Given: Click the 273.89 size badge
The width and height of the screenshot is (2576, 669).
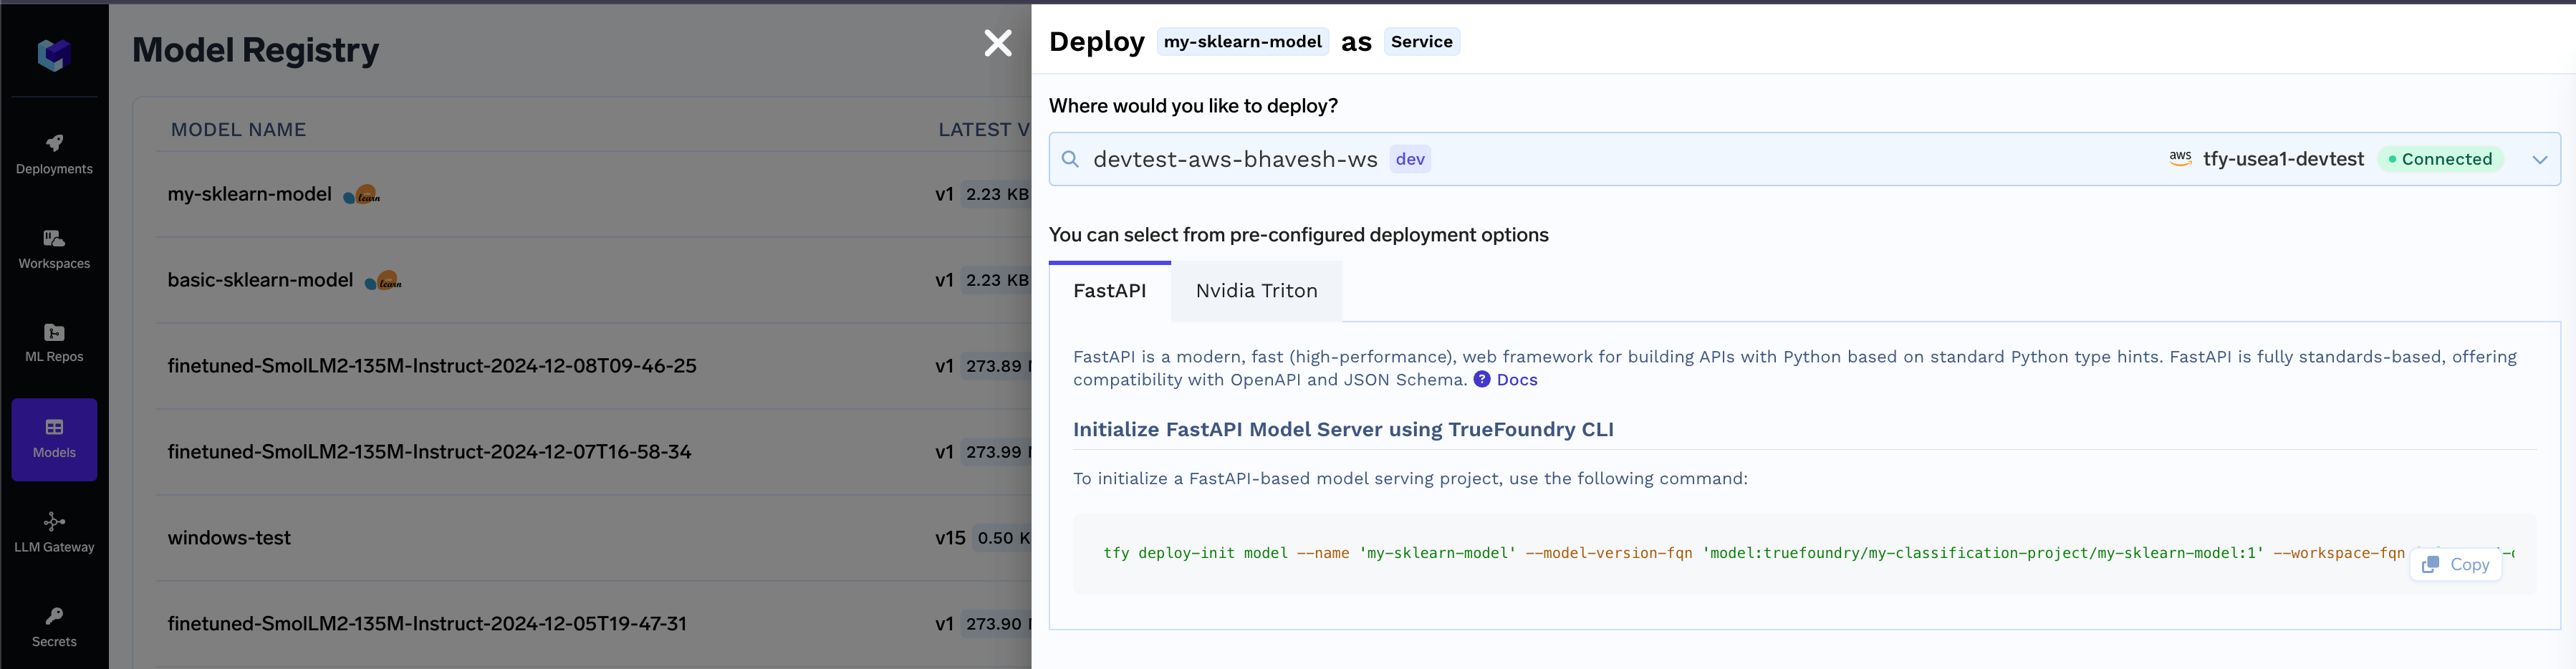Looking at the screenshot, I should [x=994, y=366].
